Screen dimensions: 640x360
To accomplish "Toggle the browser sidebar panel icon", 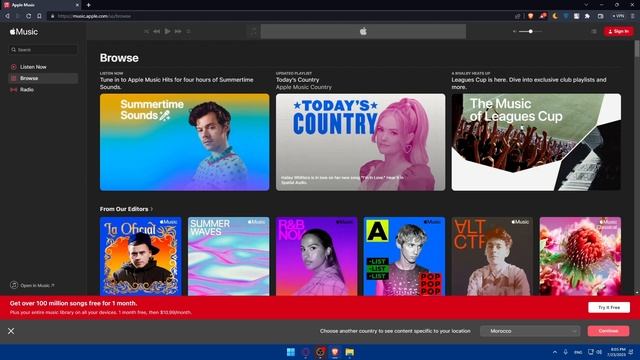I will (x=600, y=16).
